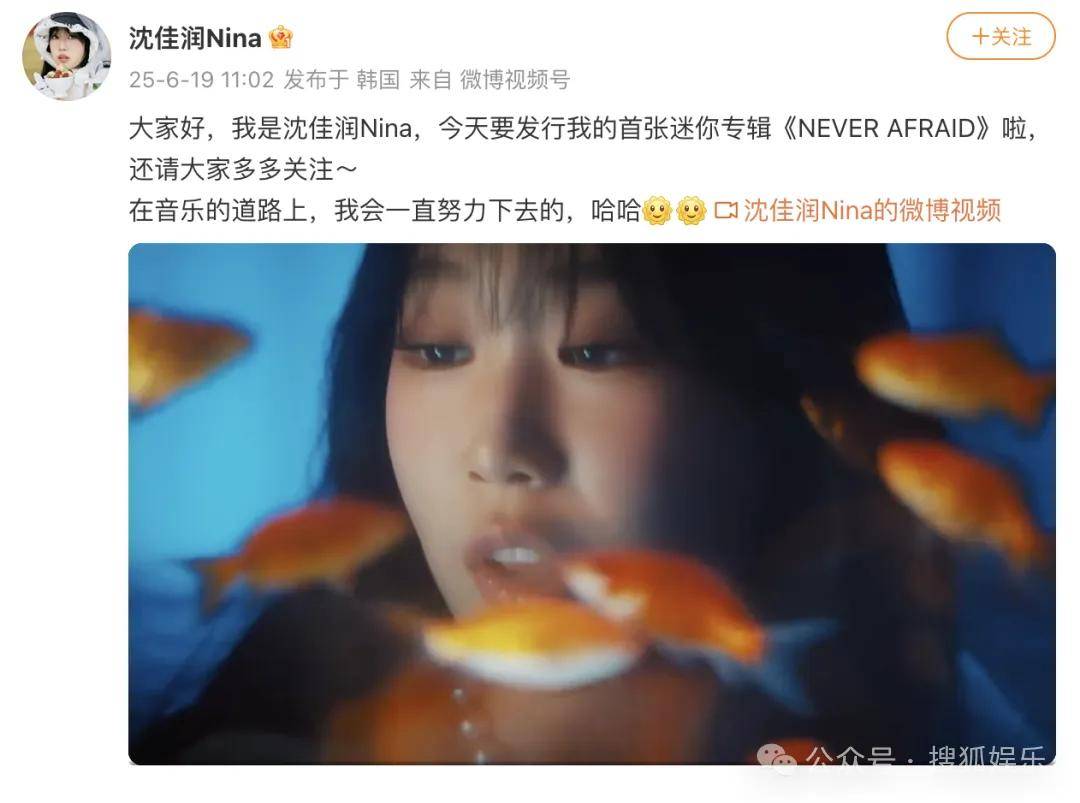Click the crown VIP badge beside username

[280, 37]
